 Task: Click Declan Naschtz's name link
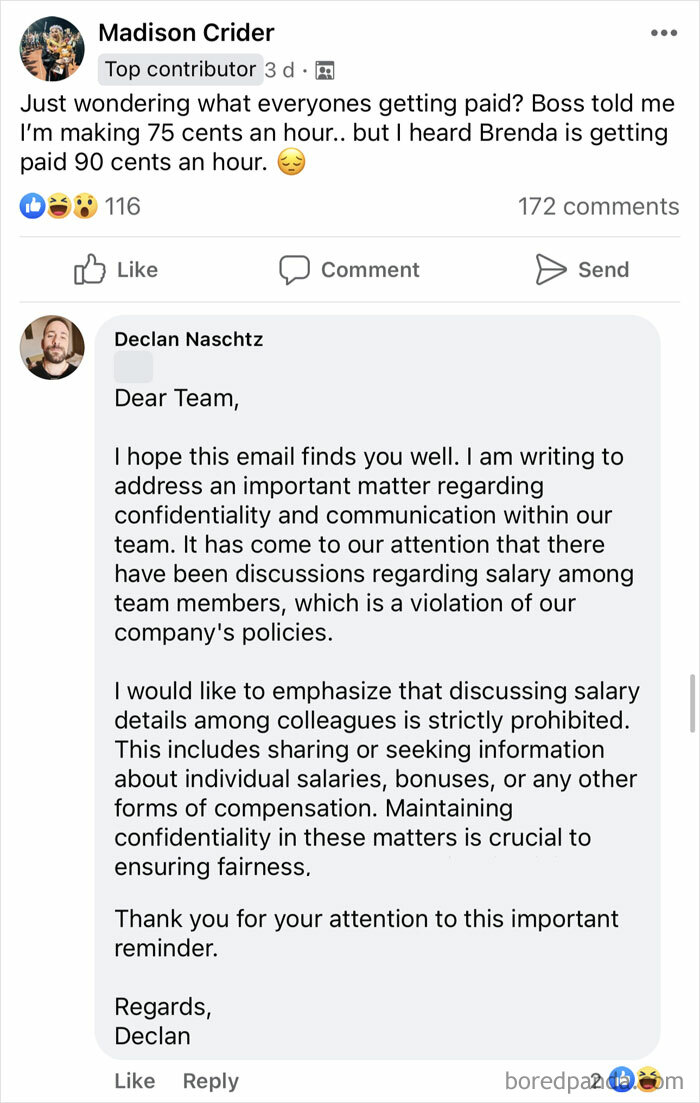click(x=188, y=339)
